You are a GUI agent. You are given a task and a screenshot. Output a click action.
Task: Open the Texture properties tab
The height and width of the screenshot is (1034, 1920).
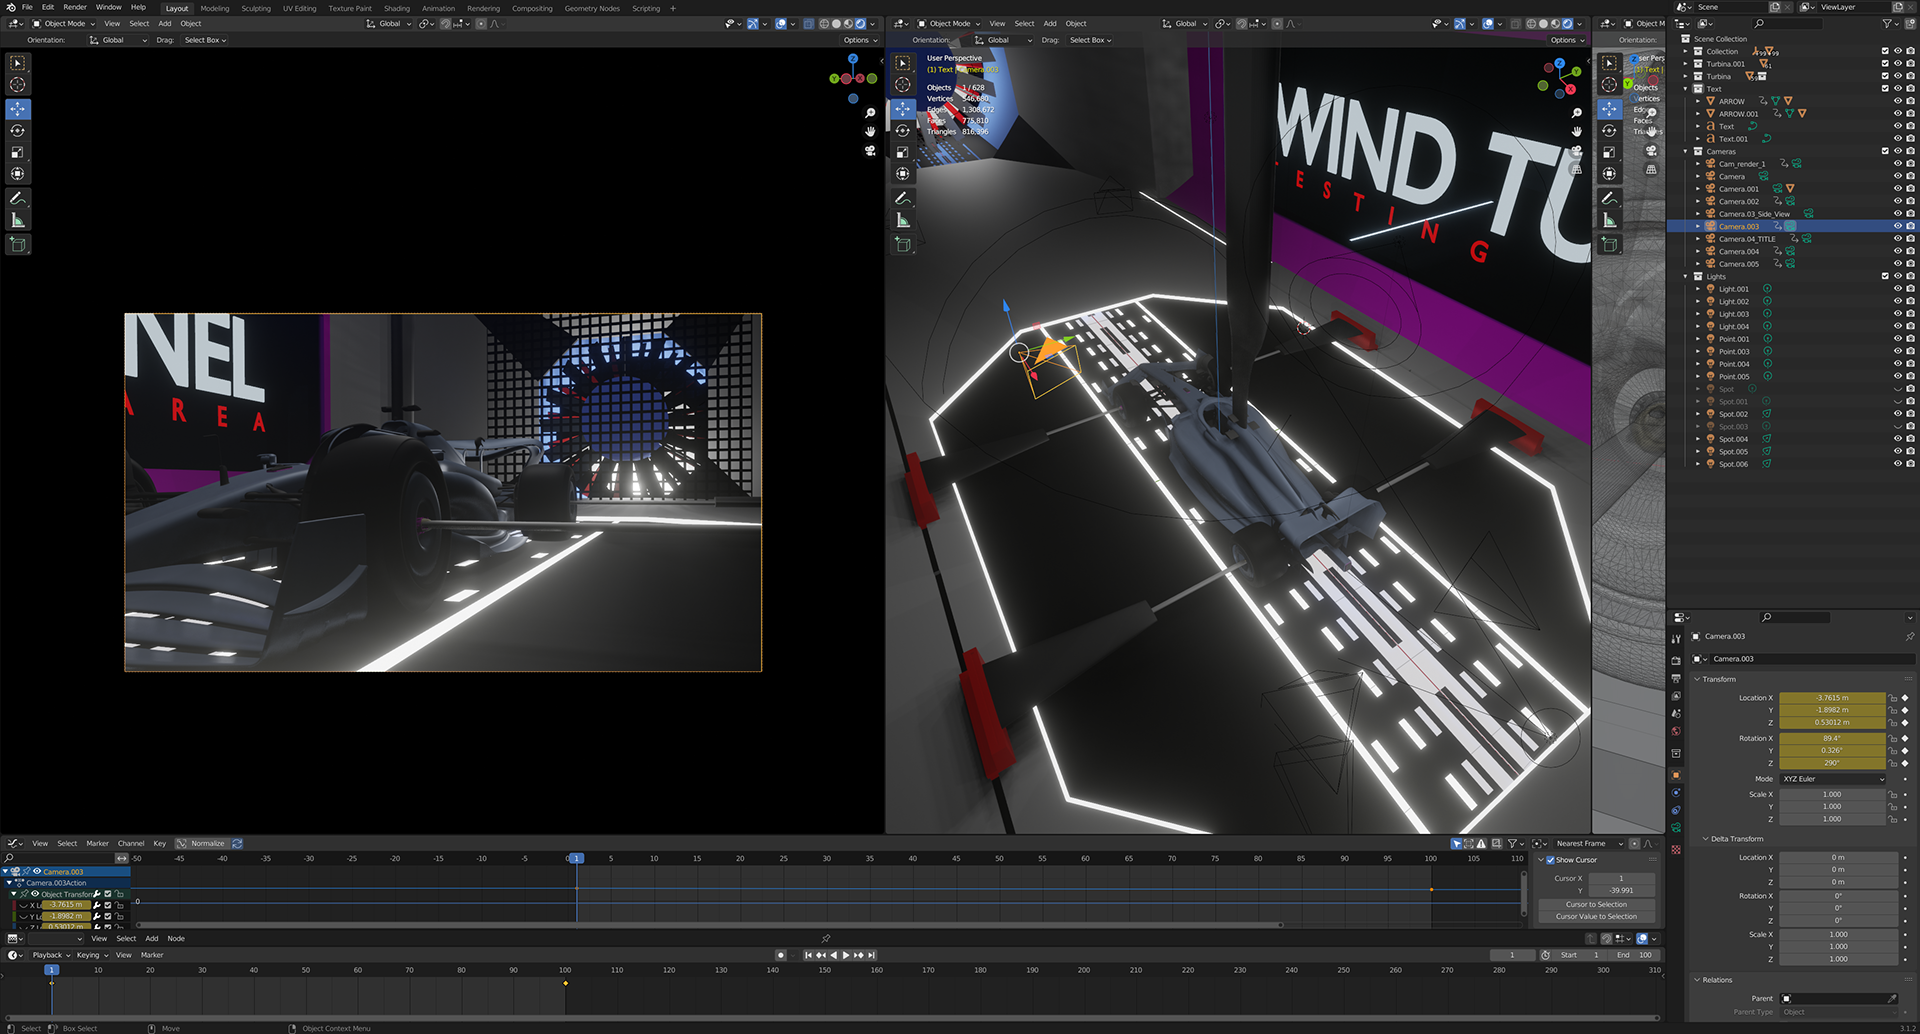(1676, 850)
